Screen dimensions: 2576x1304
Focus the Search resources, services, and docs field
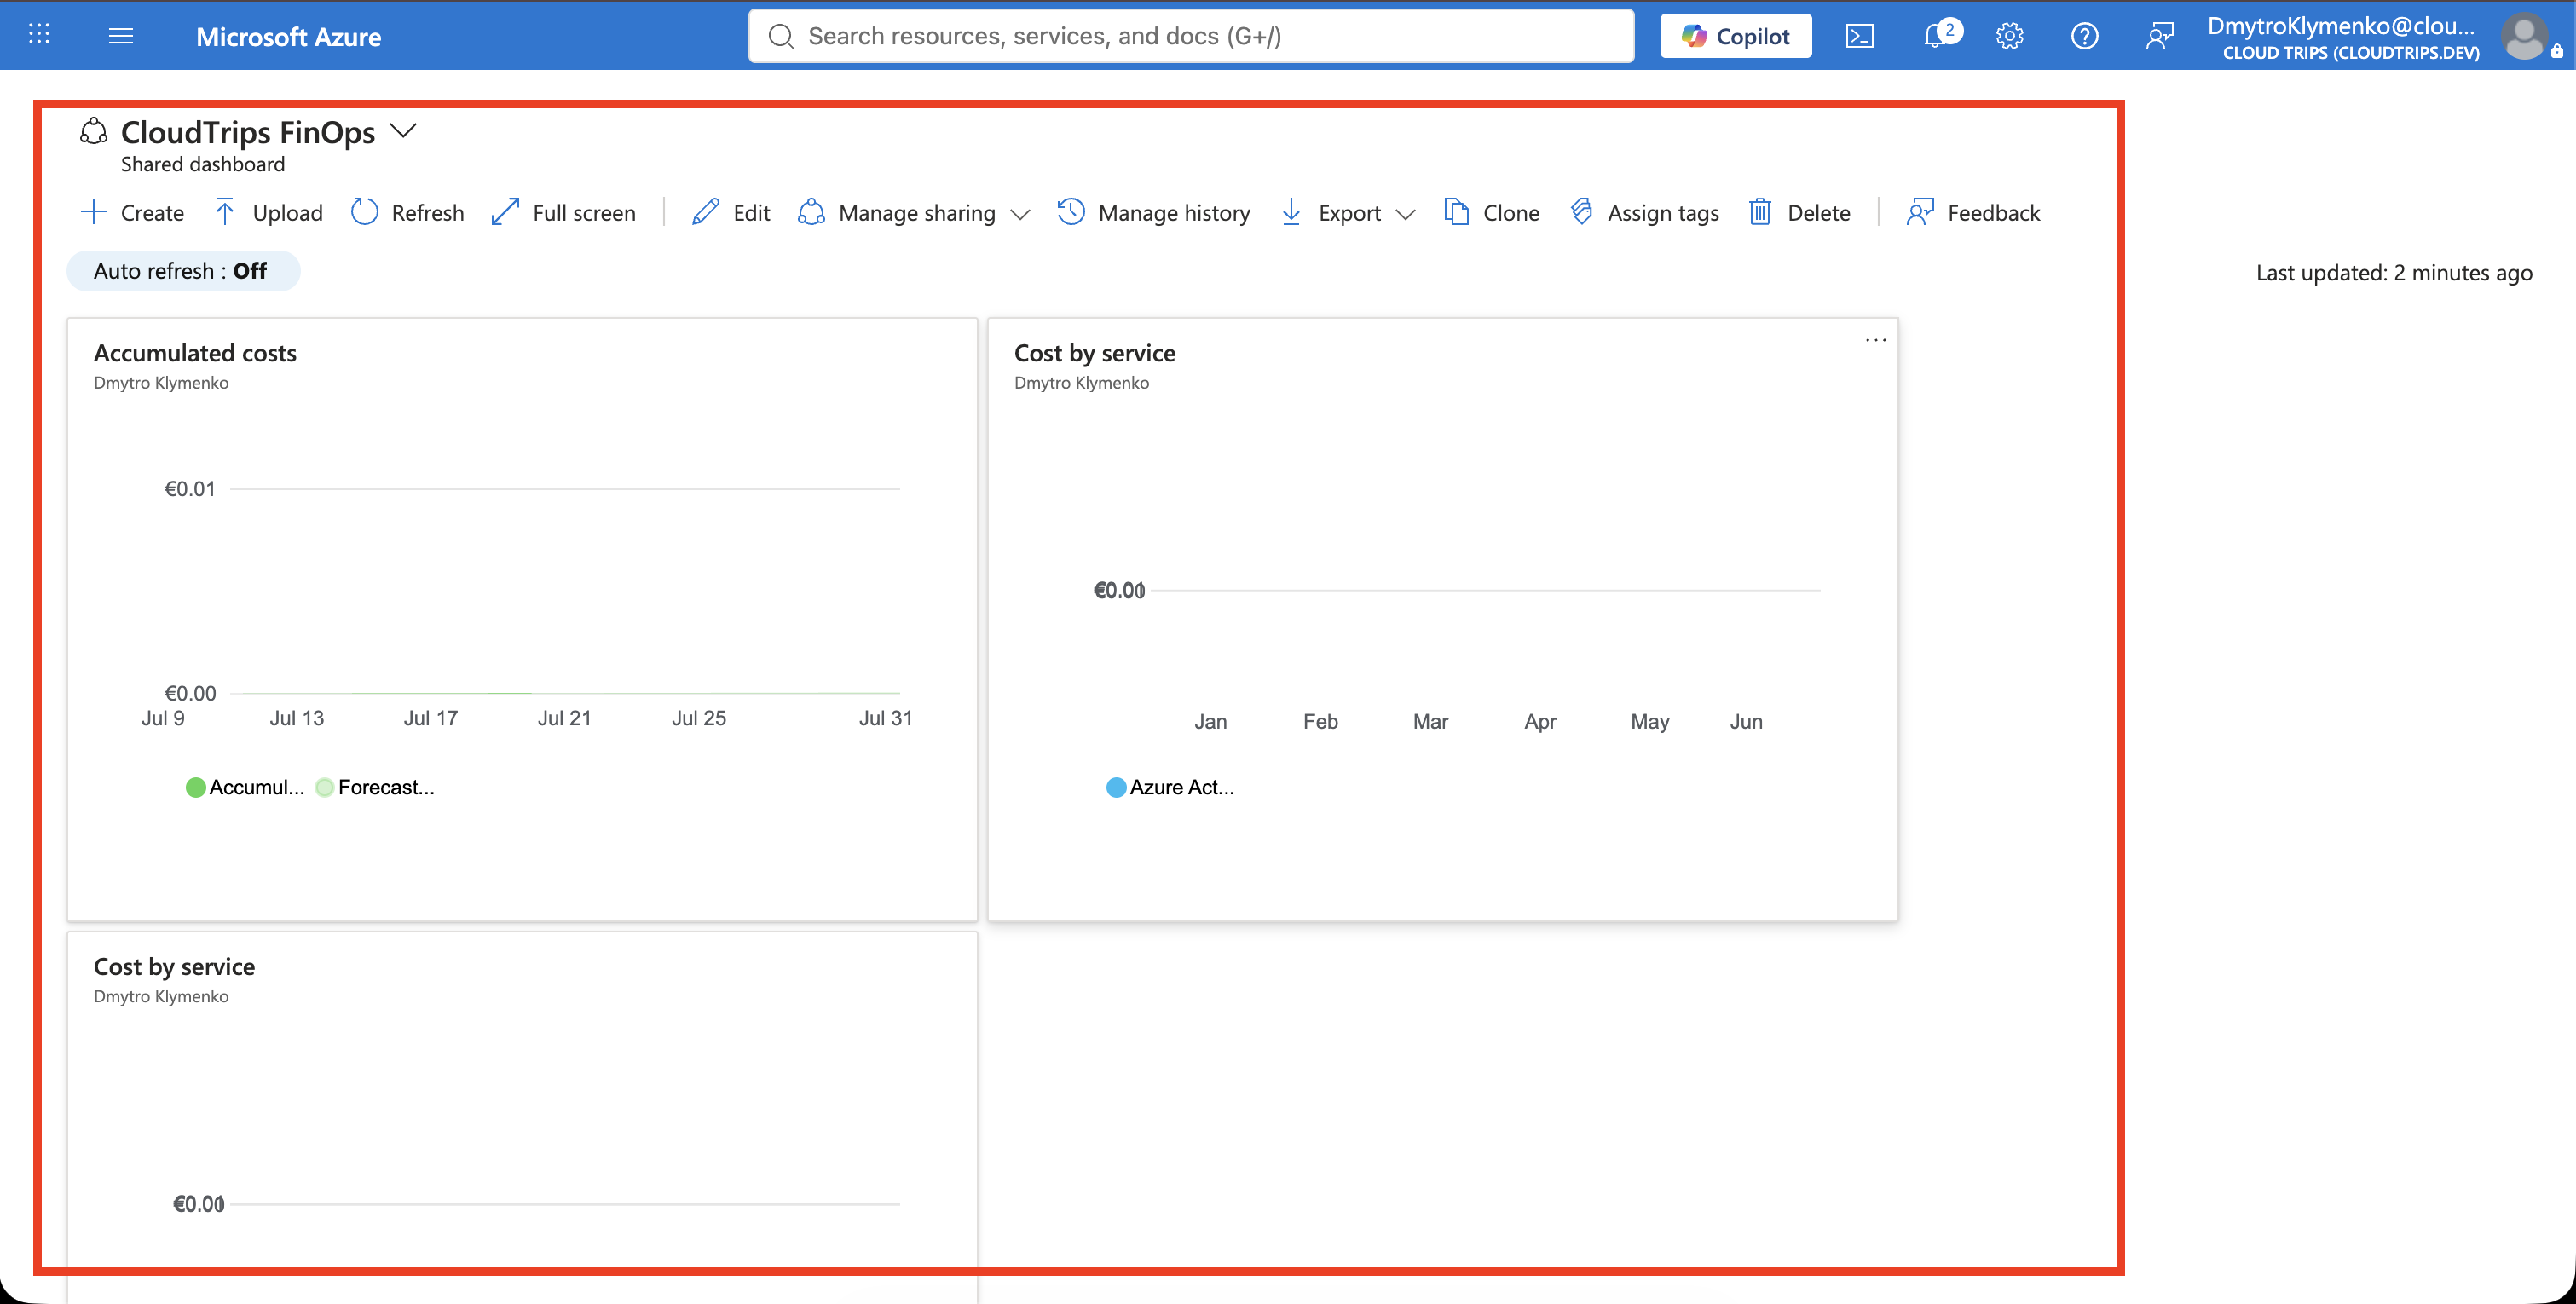click(x=1191, y=36)
